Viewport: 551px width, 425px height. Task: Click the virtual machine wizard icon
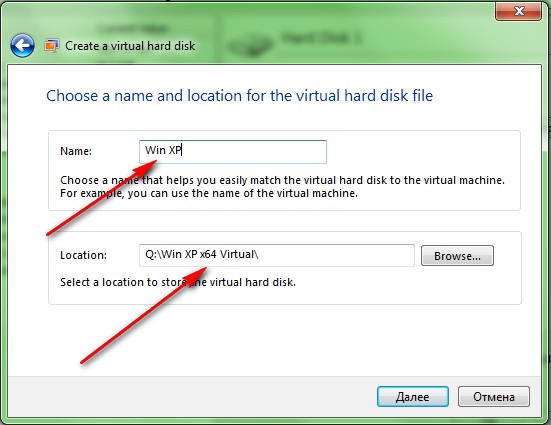(x=51, y=46)
